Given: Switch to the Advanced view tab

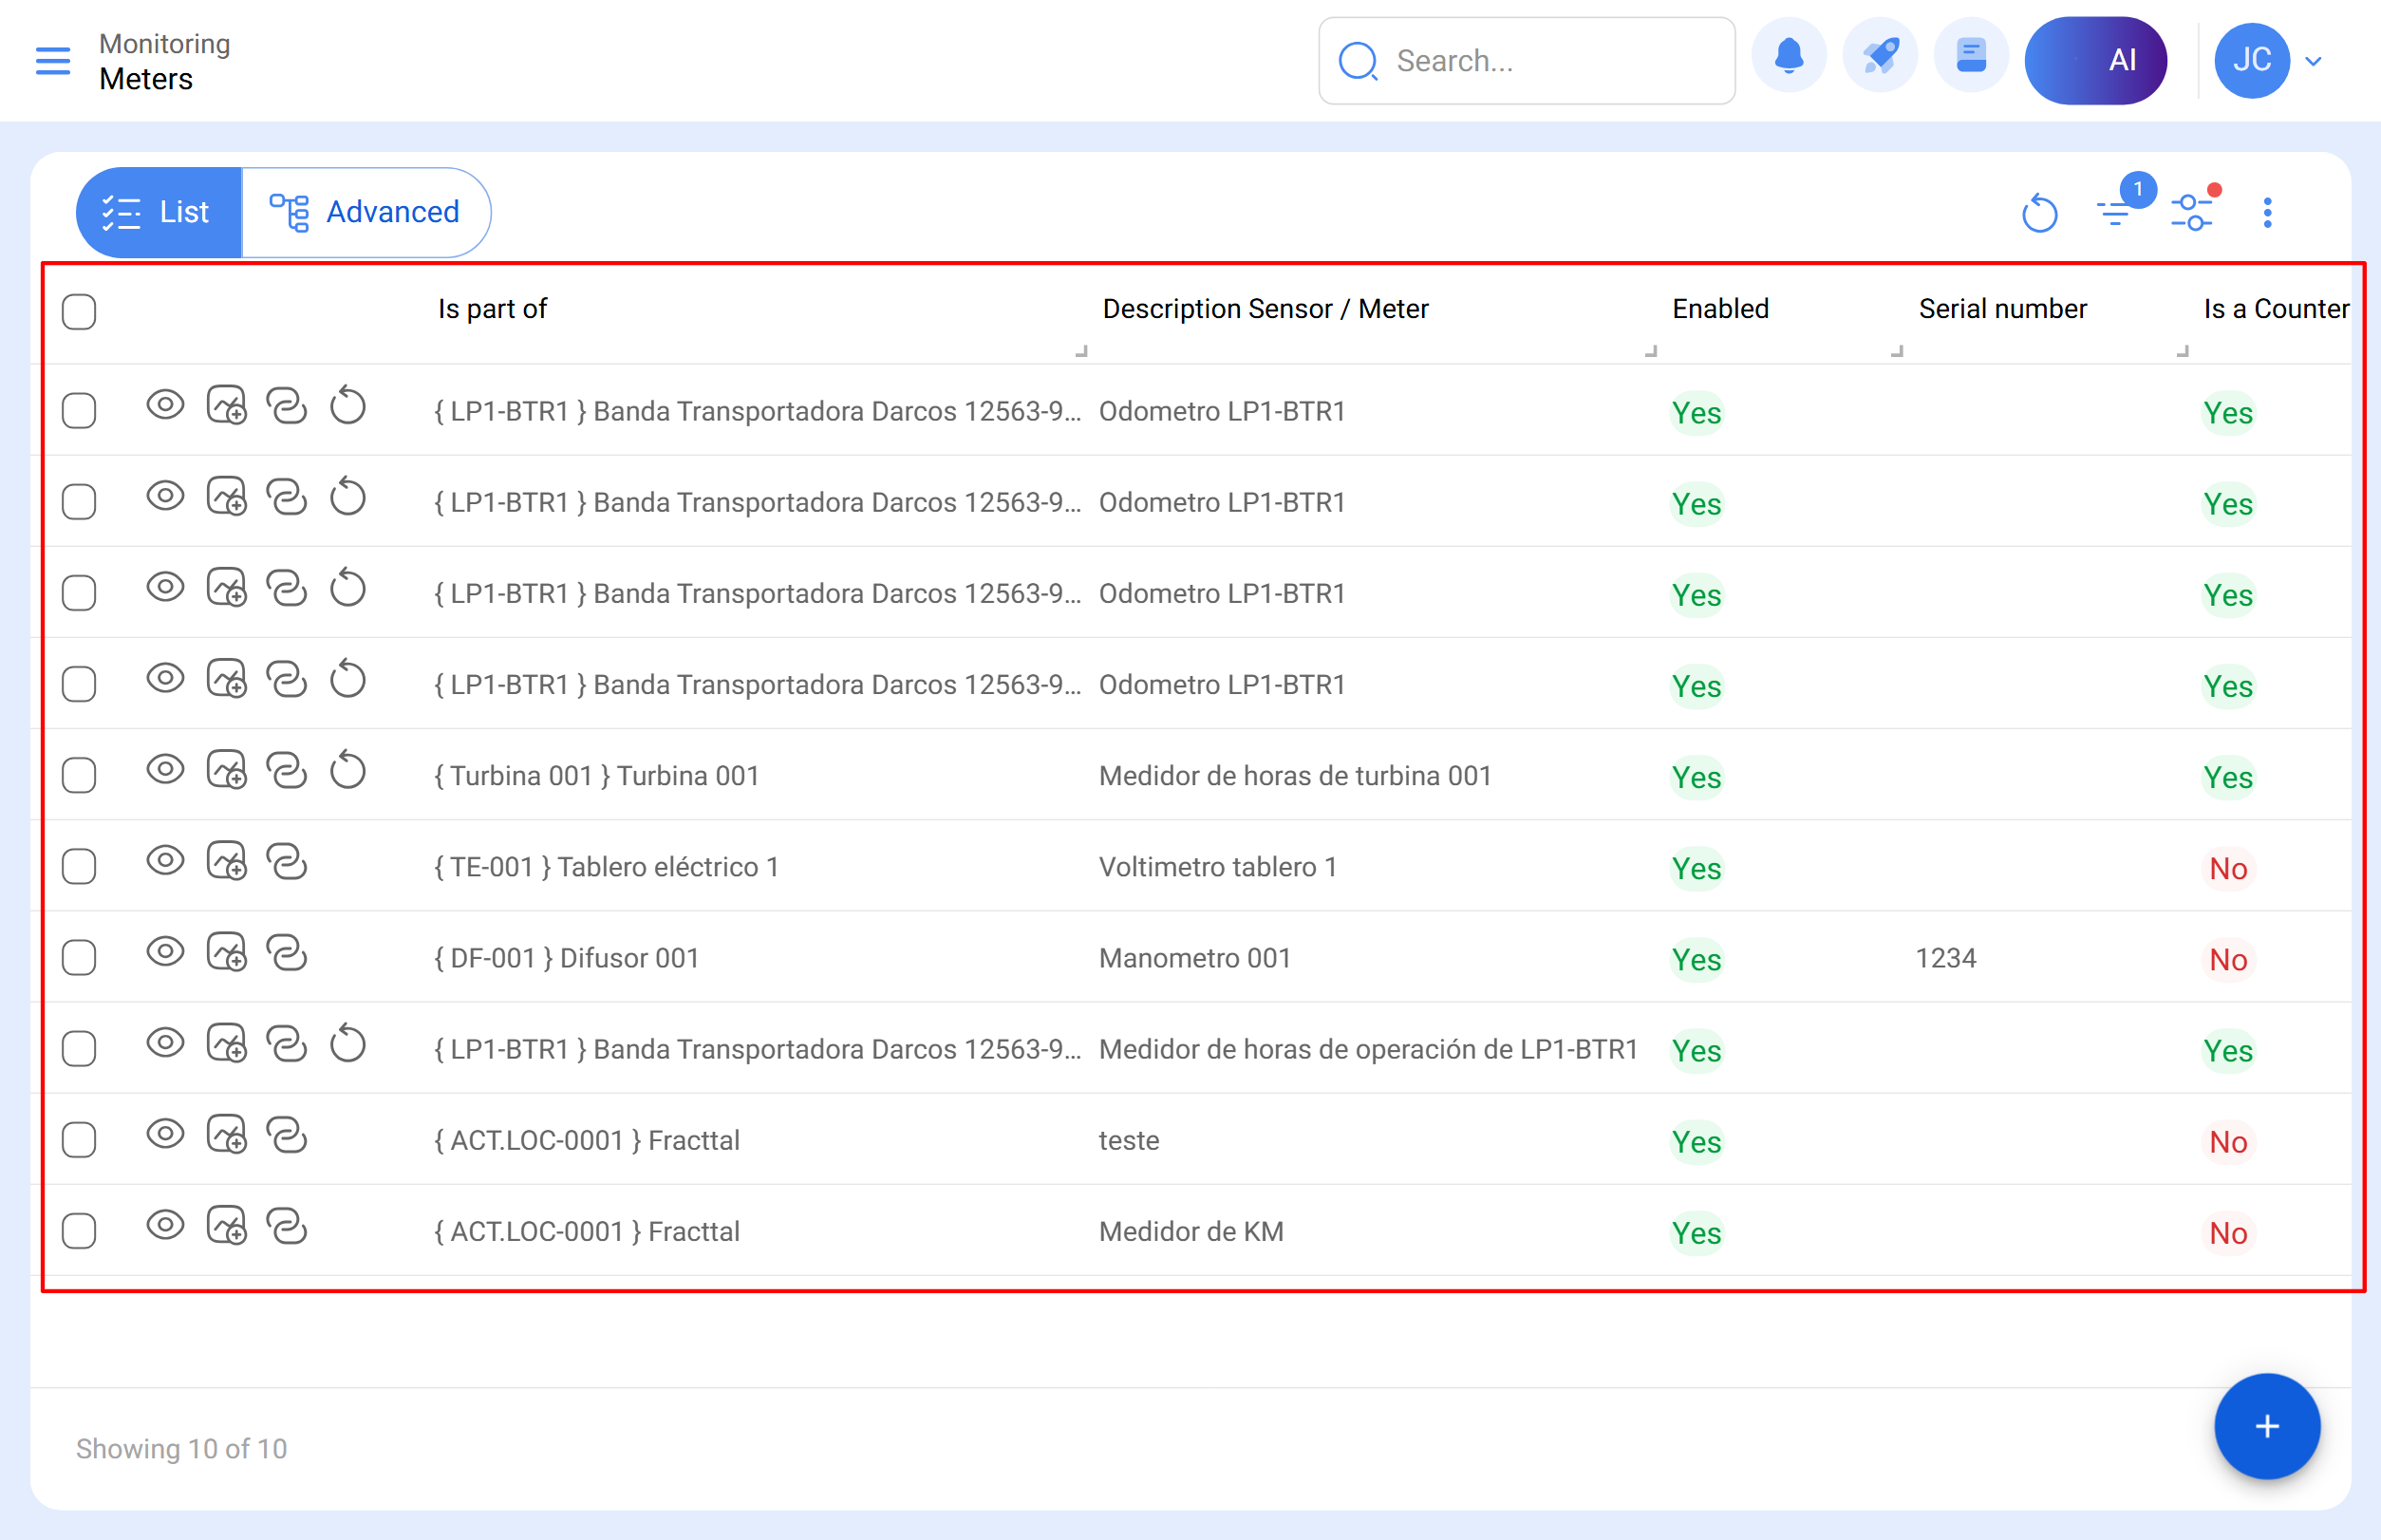Looking at the screenshot, I should pos(366,211).
